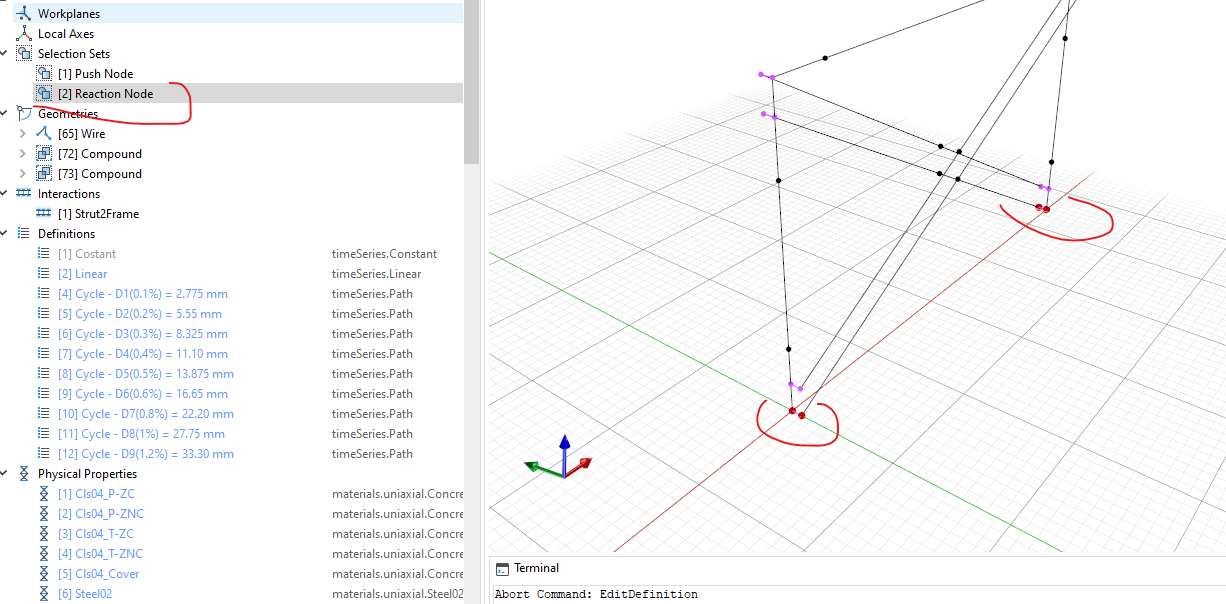1226x604 pixels.
Task: Click the Geometries group icon
Action: coord(24,113)
